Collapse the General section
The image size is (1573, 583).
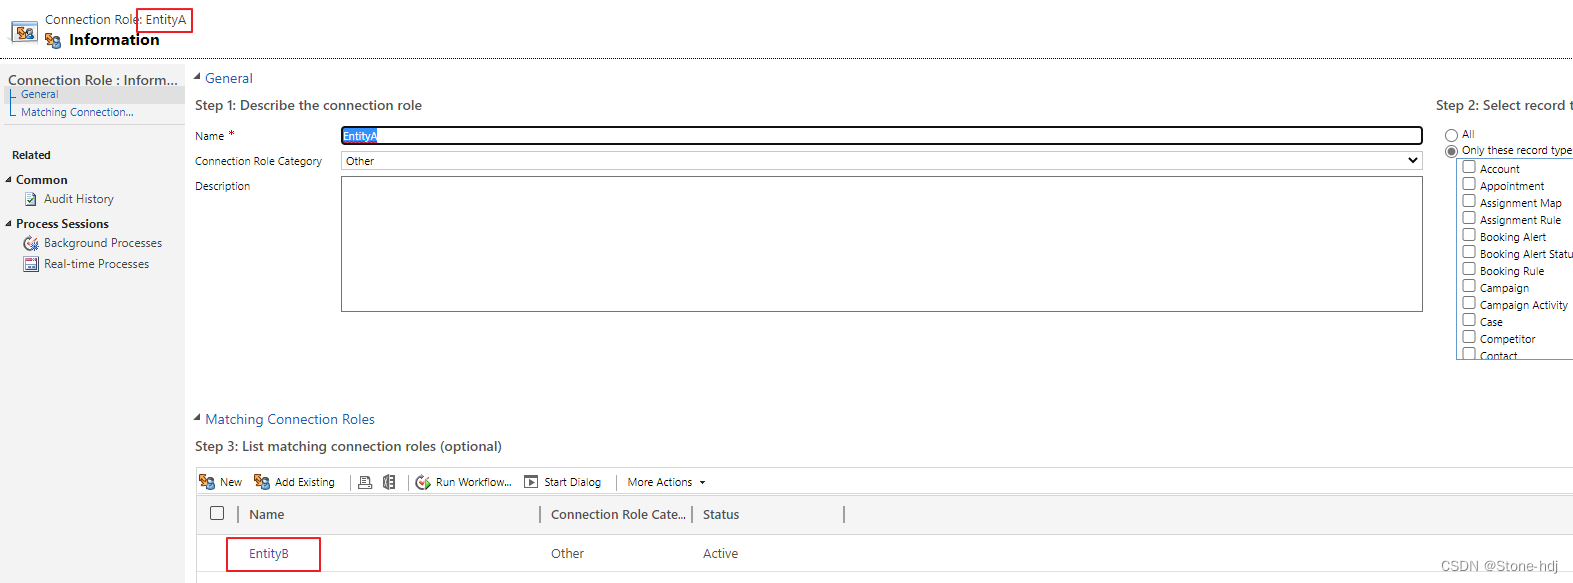pos(197,77)
